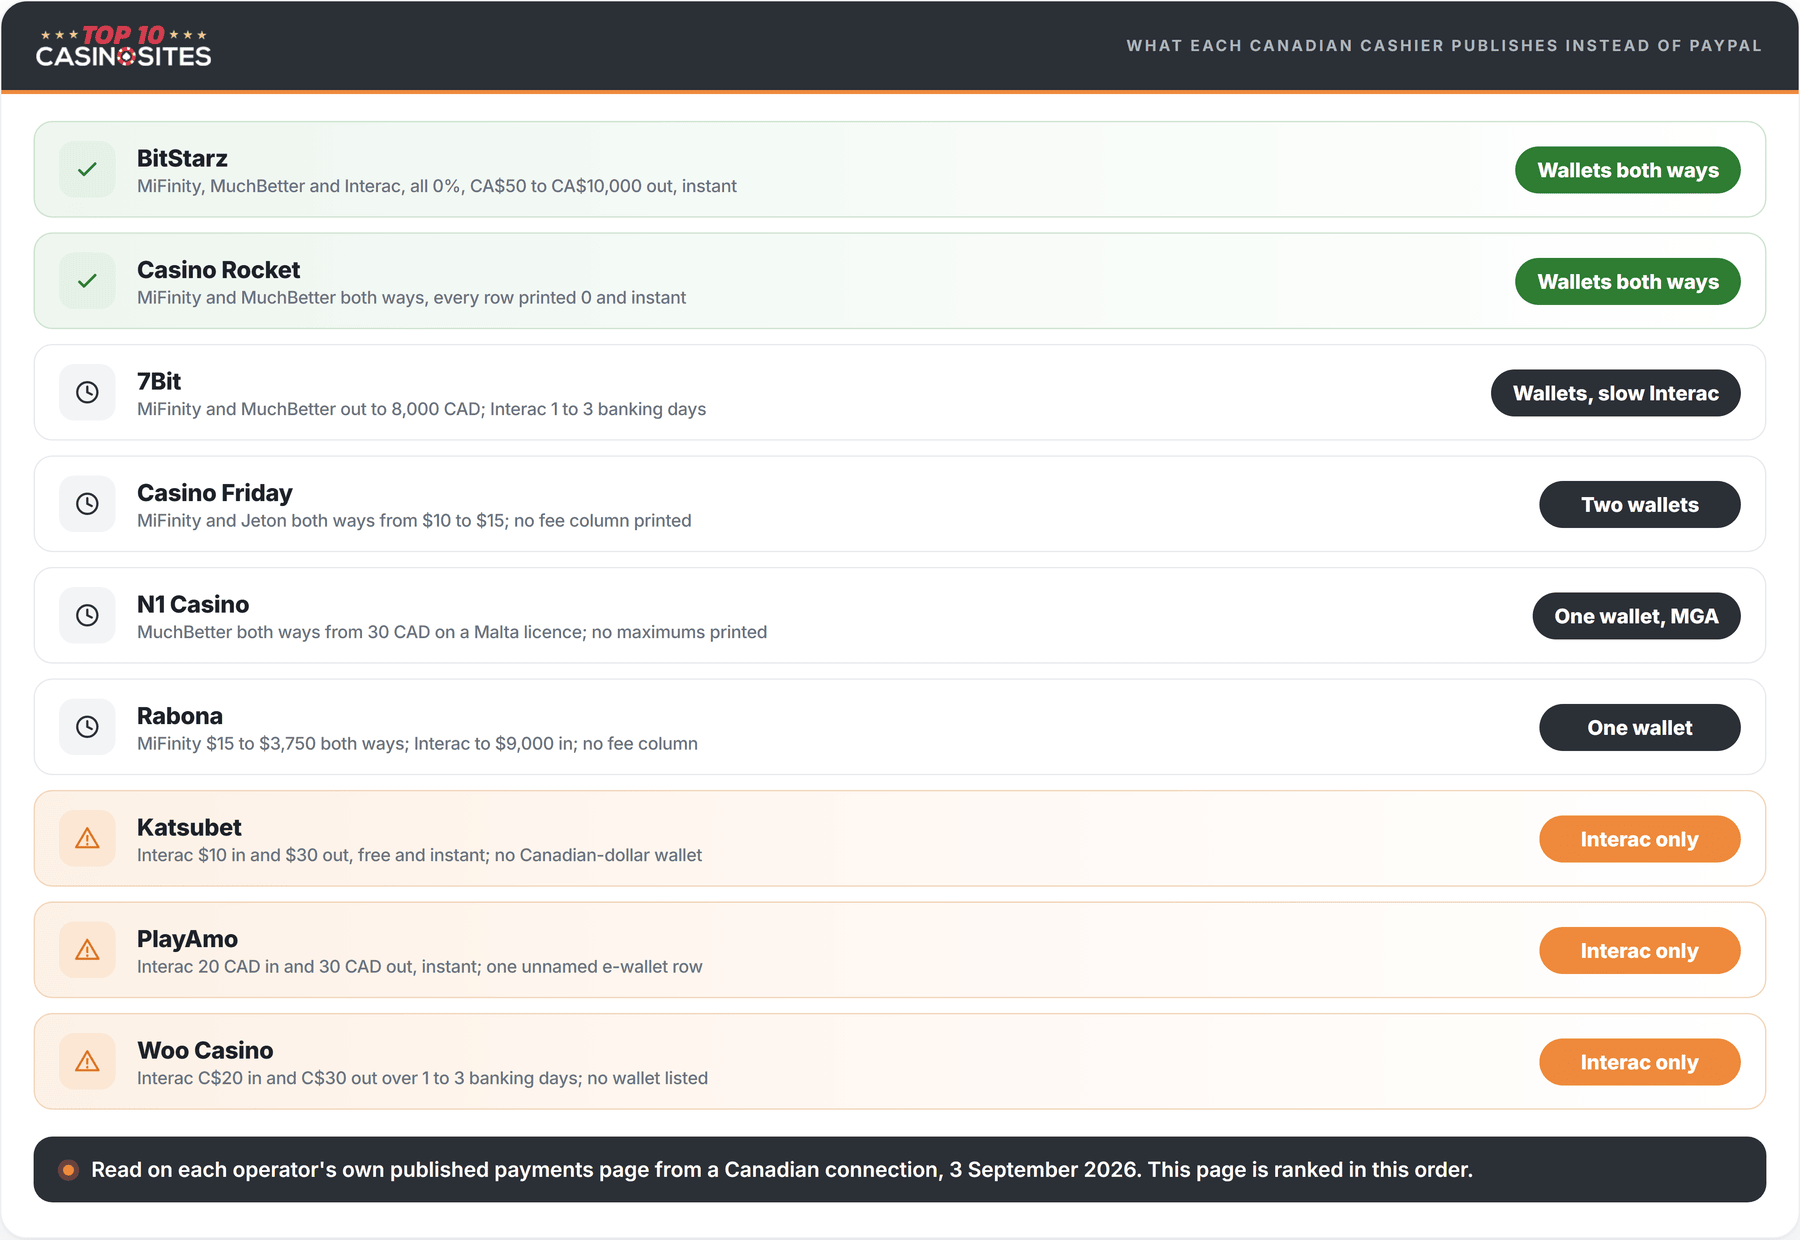Choose the Rabona casino name
1800x1240 pixels.
point(180,716)
